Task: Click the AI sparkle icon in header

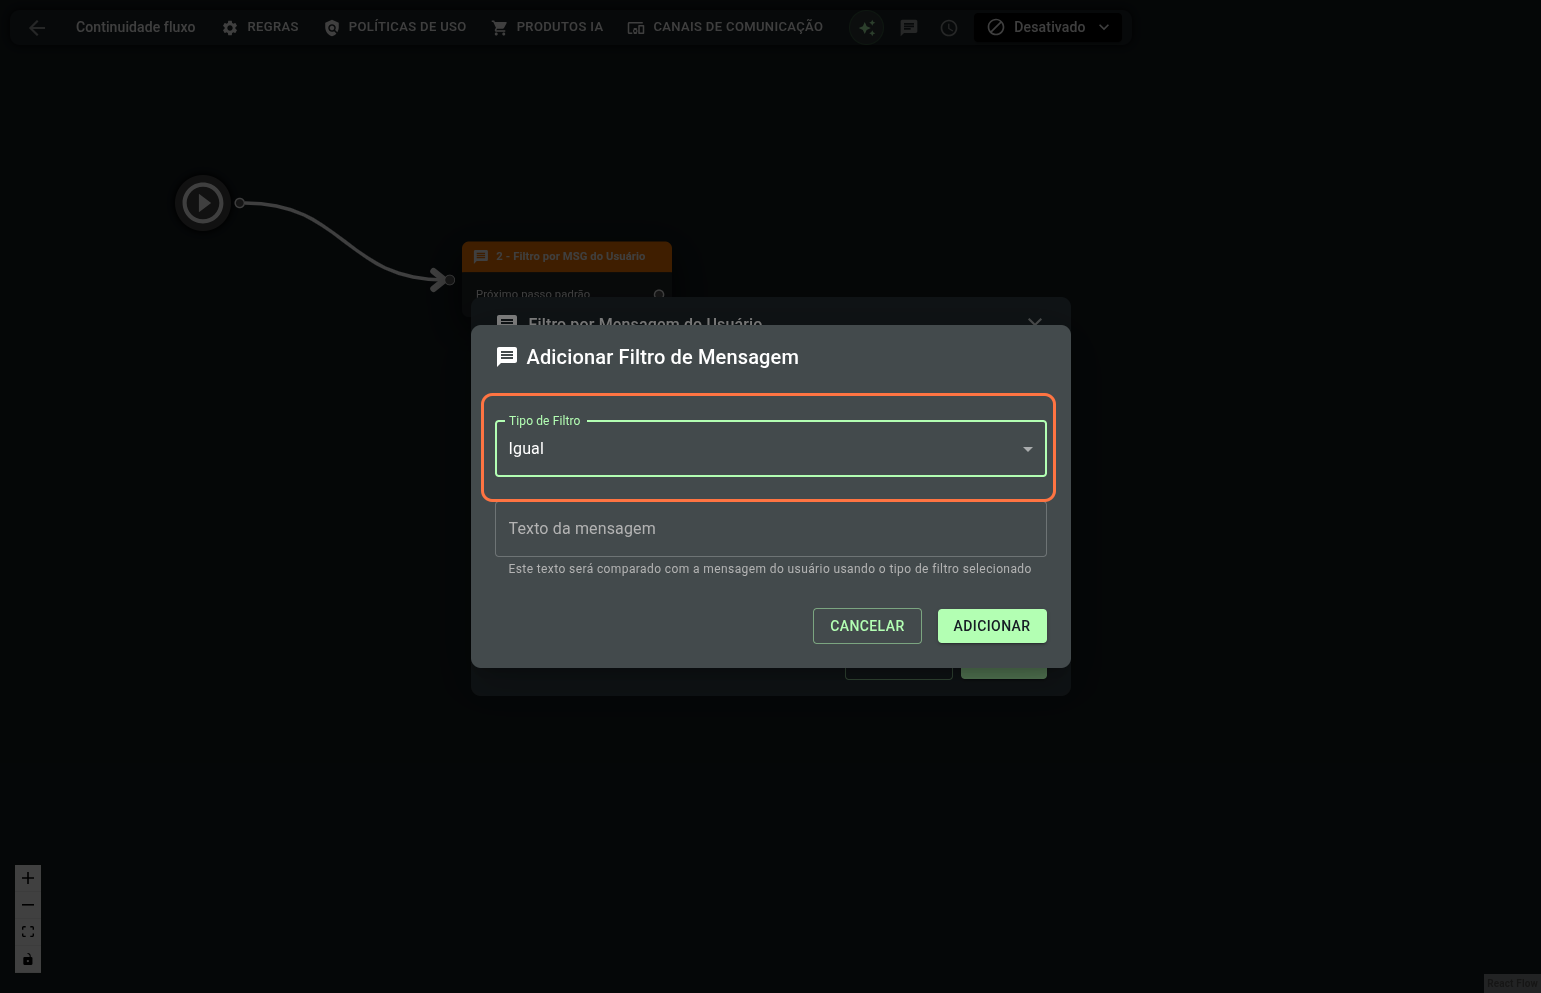Action: [867, 28]
